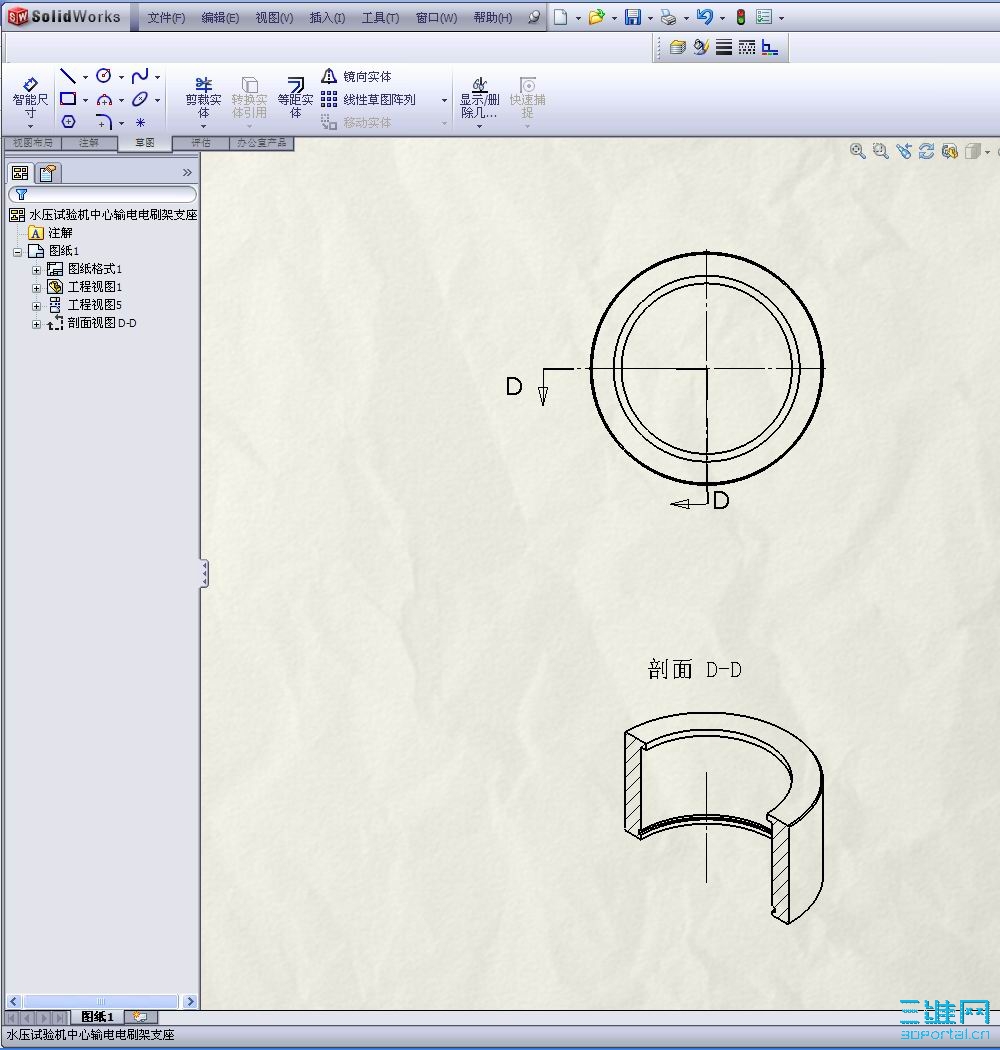This screenshot has height=1050, width=1000.
Task: Open the 视图(V) menu
Action: point(275,17)
